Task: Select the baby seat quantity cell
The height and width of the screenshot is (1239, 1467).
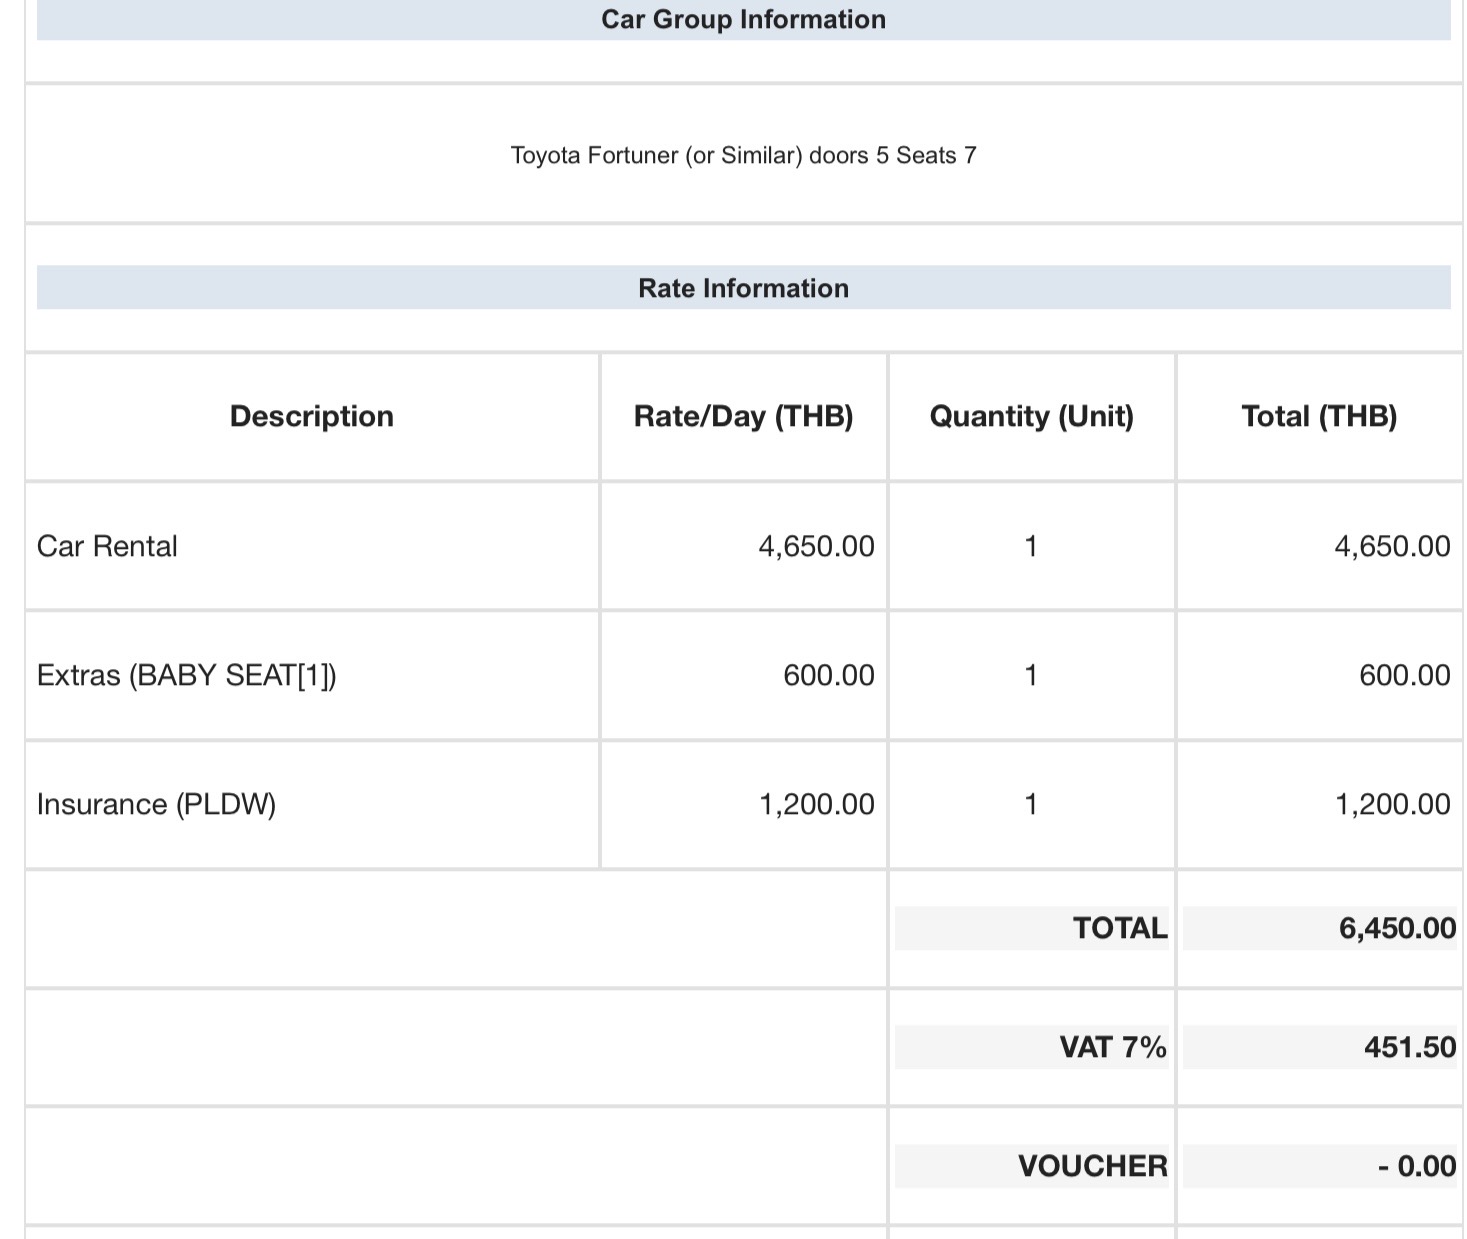Action: [1031, 675]
